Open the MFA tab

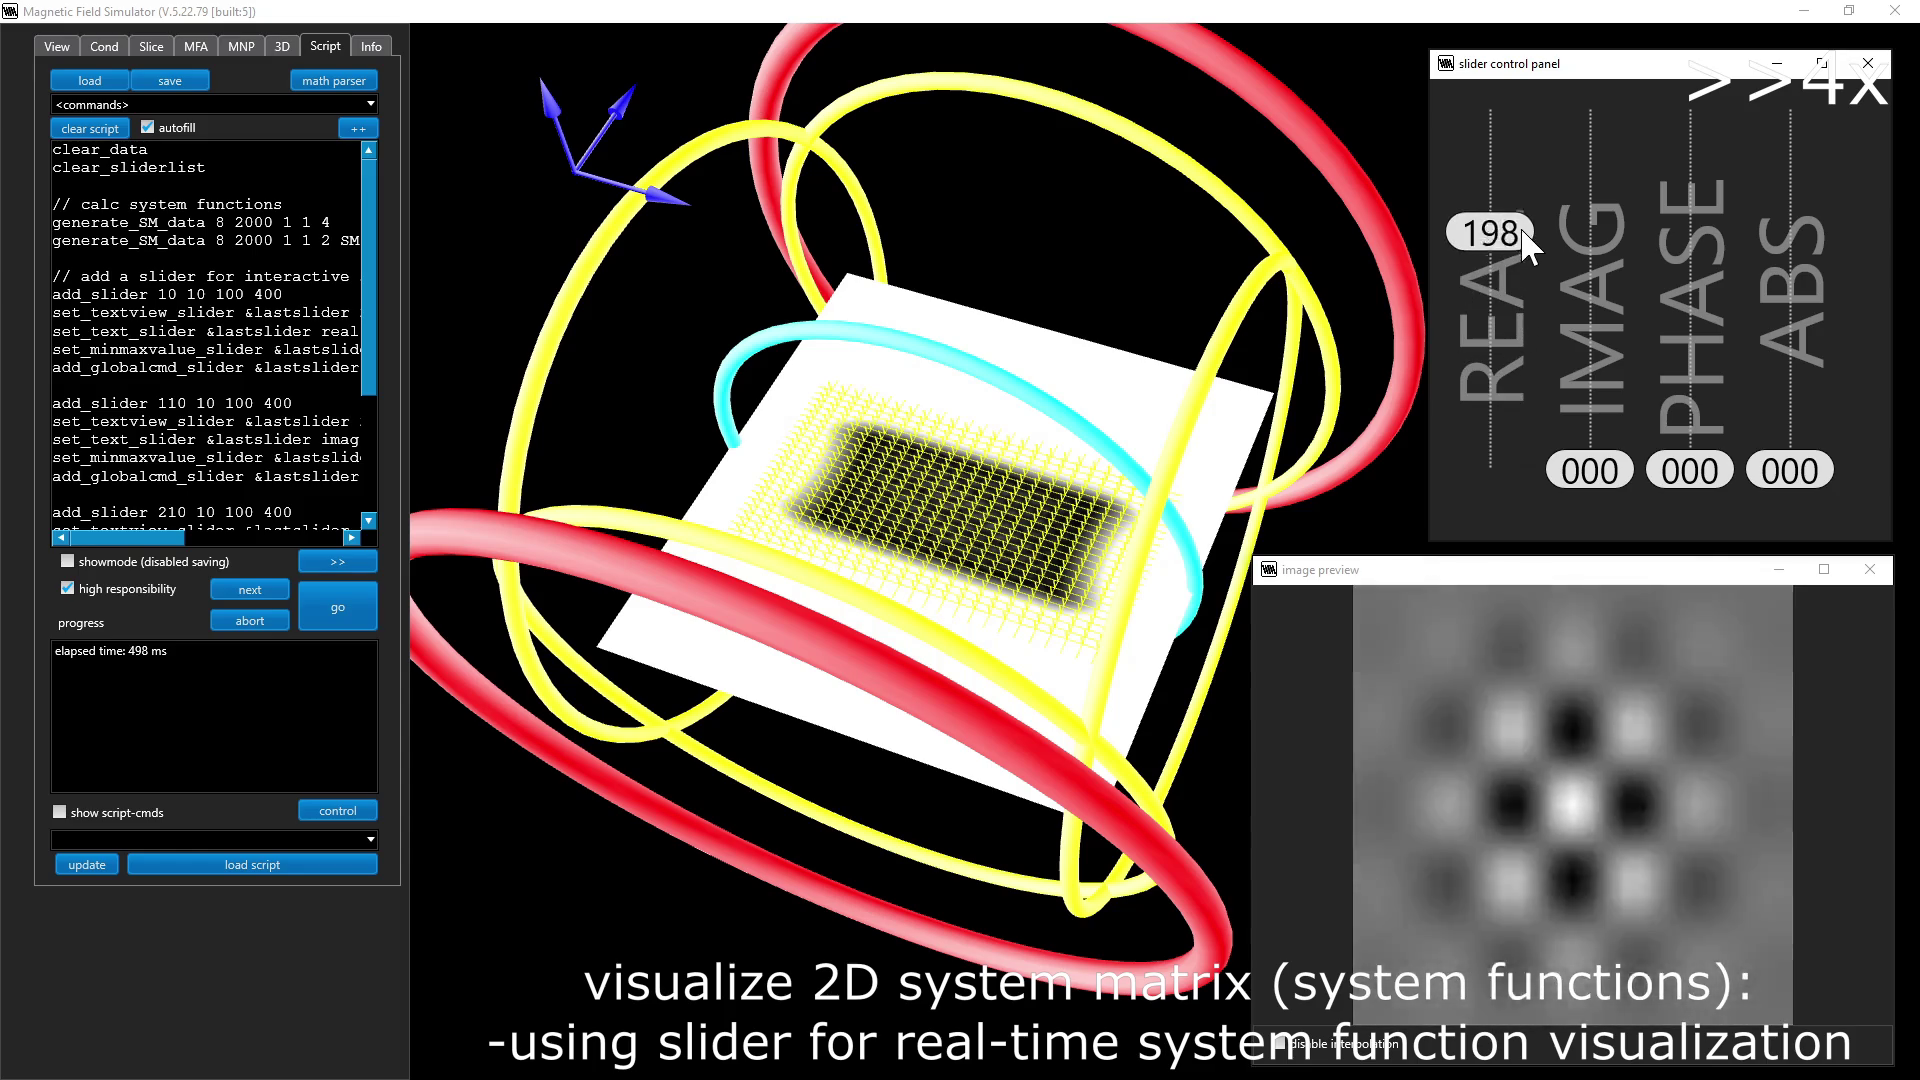coord(196,47)
